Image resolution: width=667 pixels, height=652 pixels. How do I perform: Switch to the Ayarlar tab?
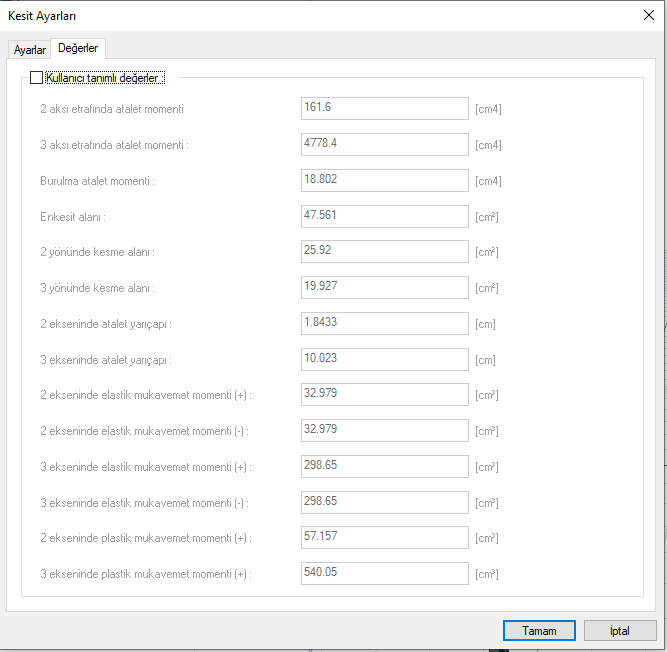click(x=29, y=50)
